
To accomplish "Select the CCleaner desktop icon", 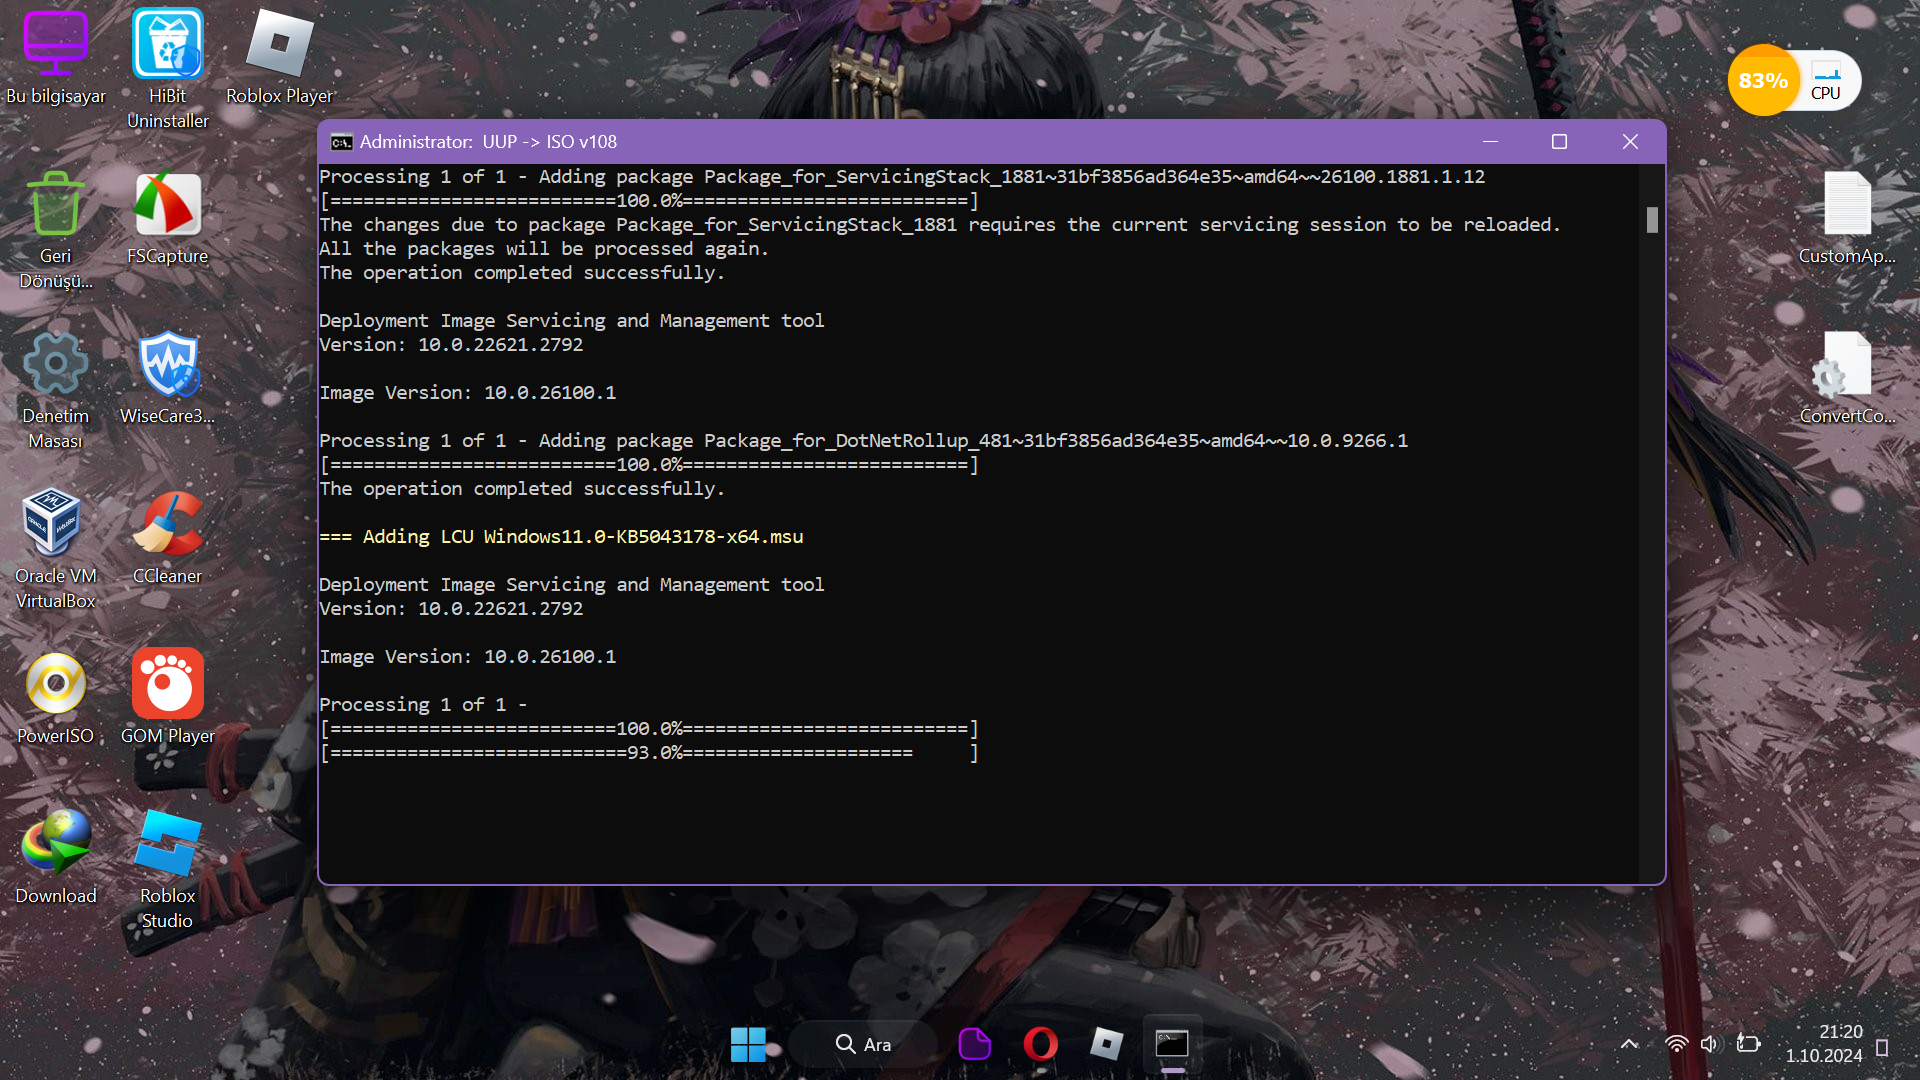I will pyautogui.click(x=167, y=525).
